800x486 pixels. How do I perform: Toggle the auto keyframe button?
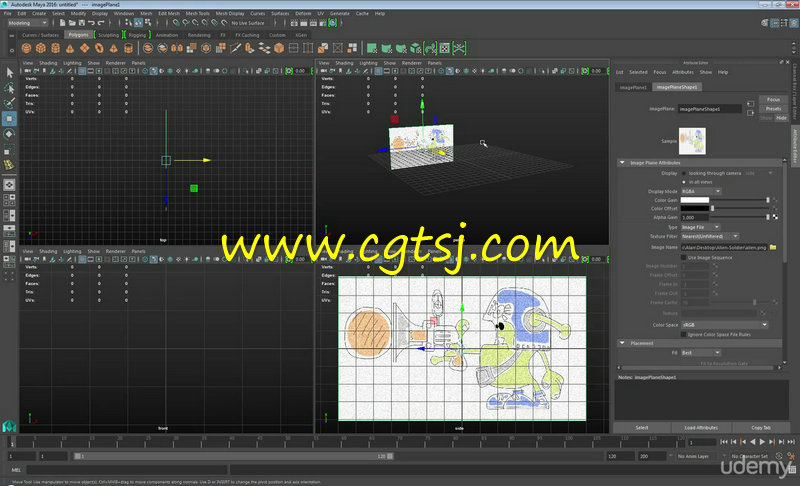coord(779,456)
